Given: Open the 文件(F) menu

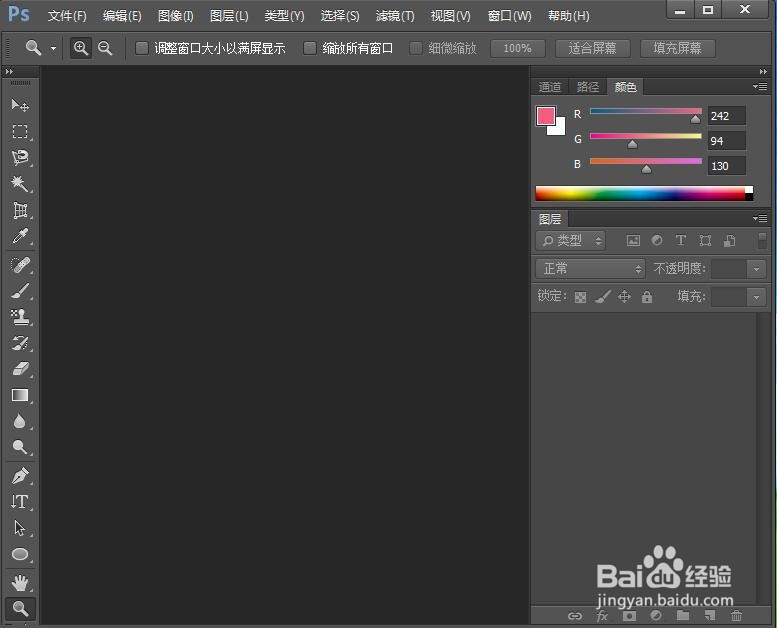Looking at the screenshot, I should pos(67,16).
